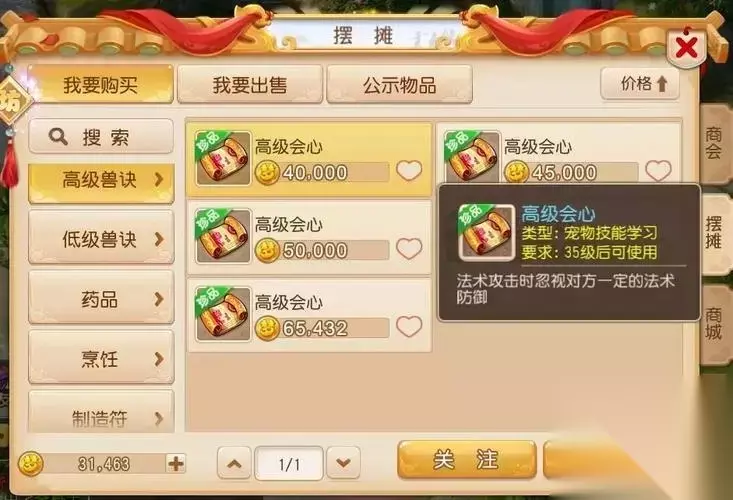Expand the 药品 category
This screenshot has width=733, height=500.
point(101,298)
